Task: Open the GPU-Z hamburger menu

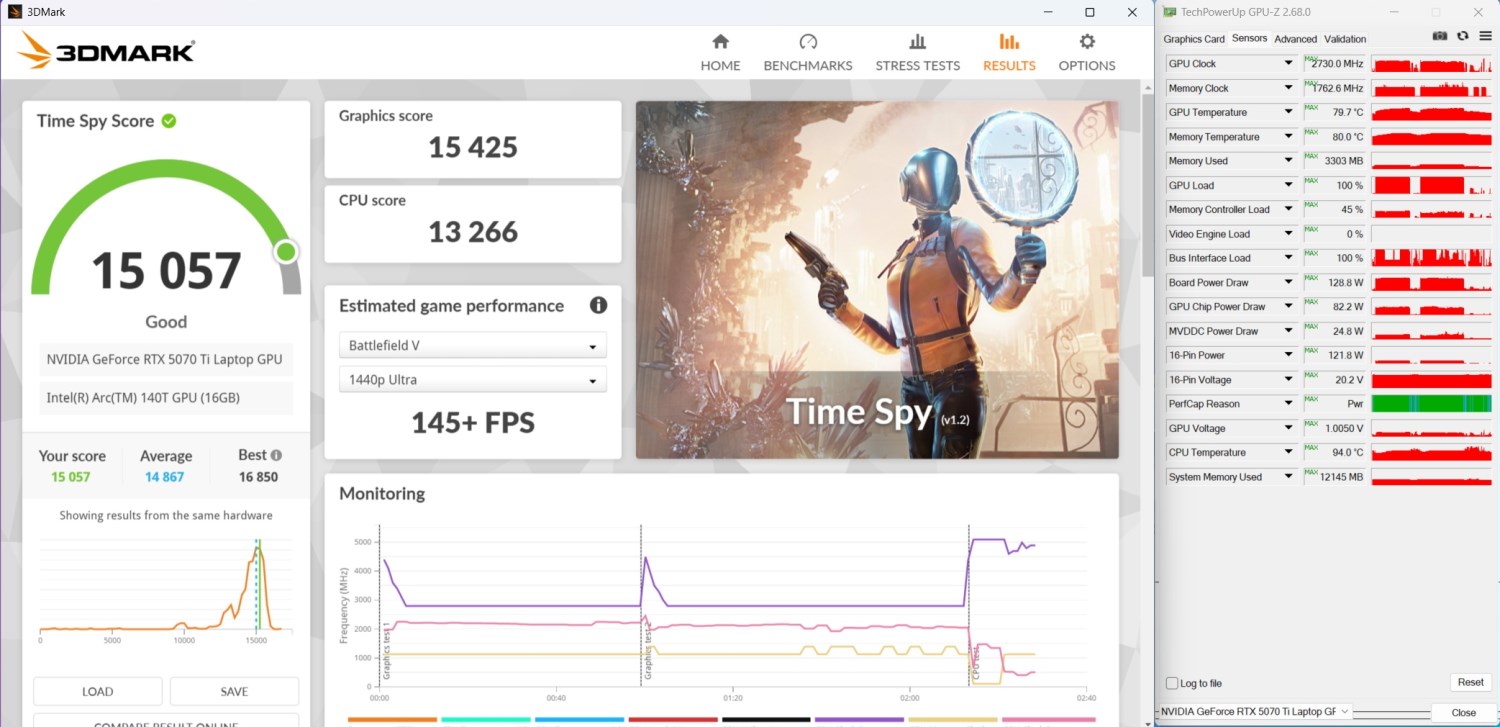Action: click(x=1485, y=37)
